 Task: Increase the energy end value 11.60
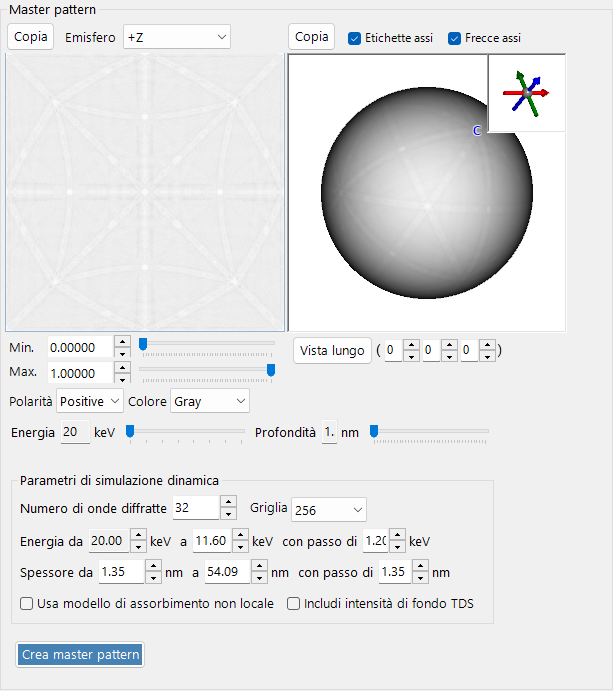(240, 535)
